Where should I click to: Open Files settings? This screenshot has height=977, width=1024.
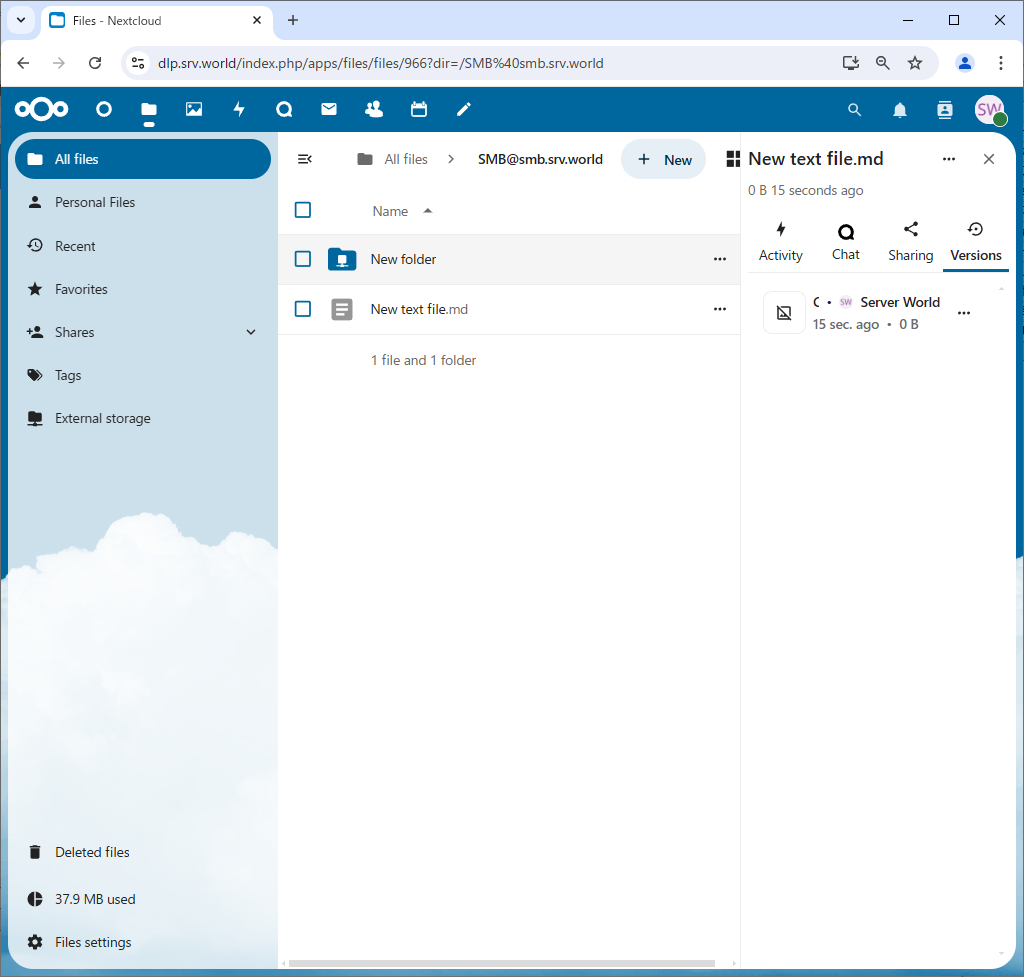pyautogui.click(x=92, y=942)
